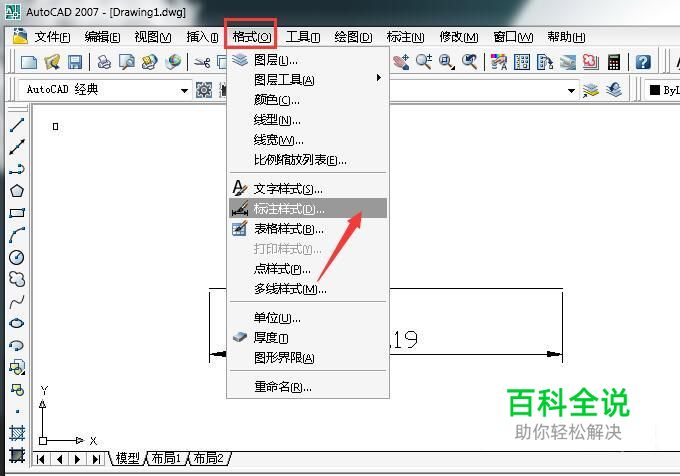The width and height of the screenshot is (680, 476).
Task: Click the Help question mark icon
Action: 643,62
